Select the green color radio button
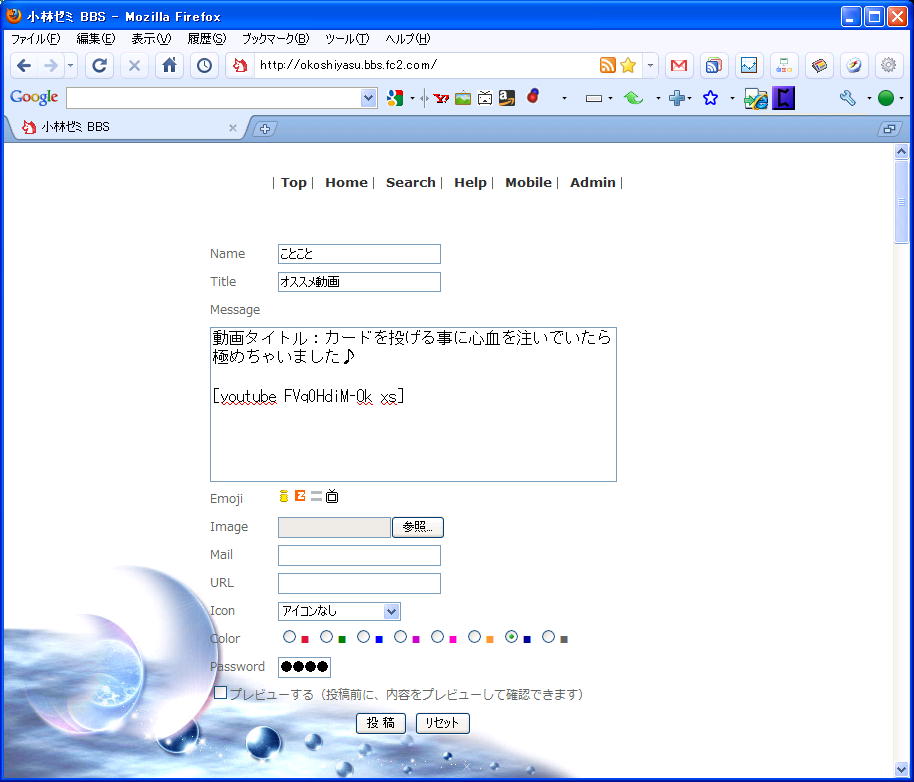Screen dimensions: 914x782 point(326,637)
